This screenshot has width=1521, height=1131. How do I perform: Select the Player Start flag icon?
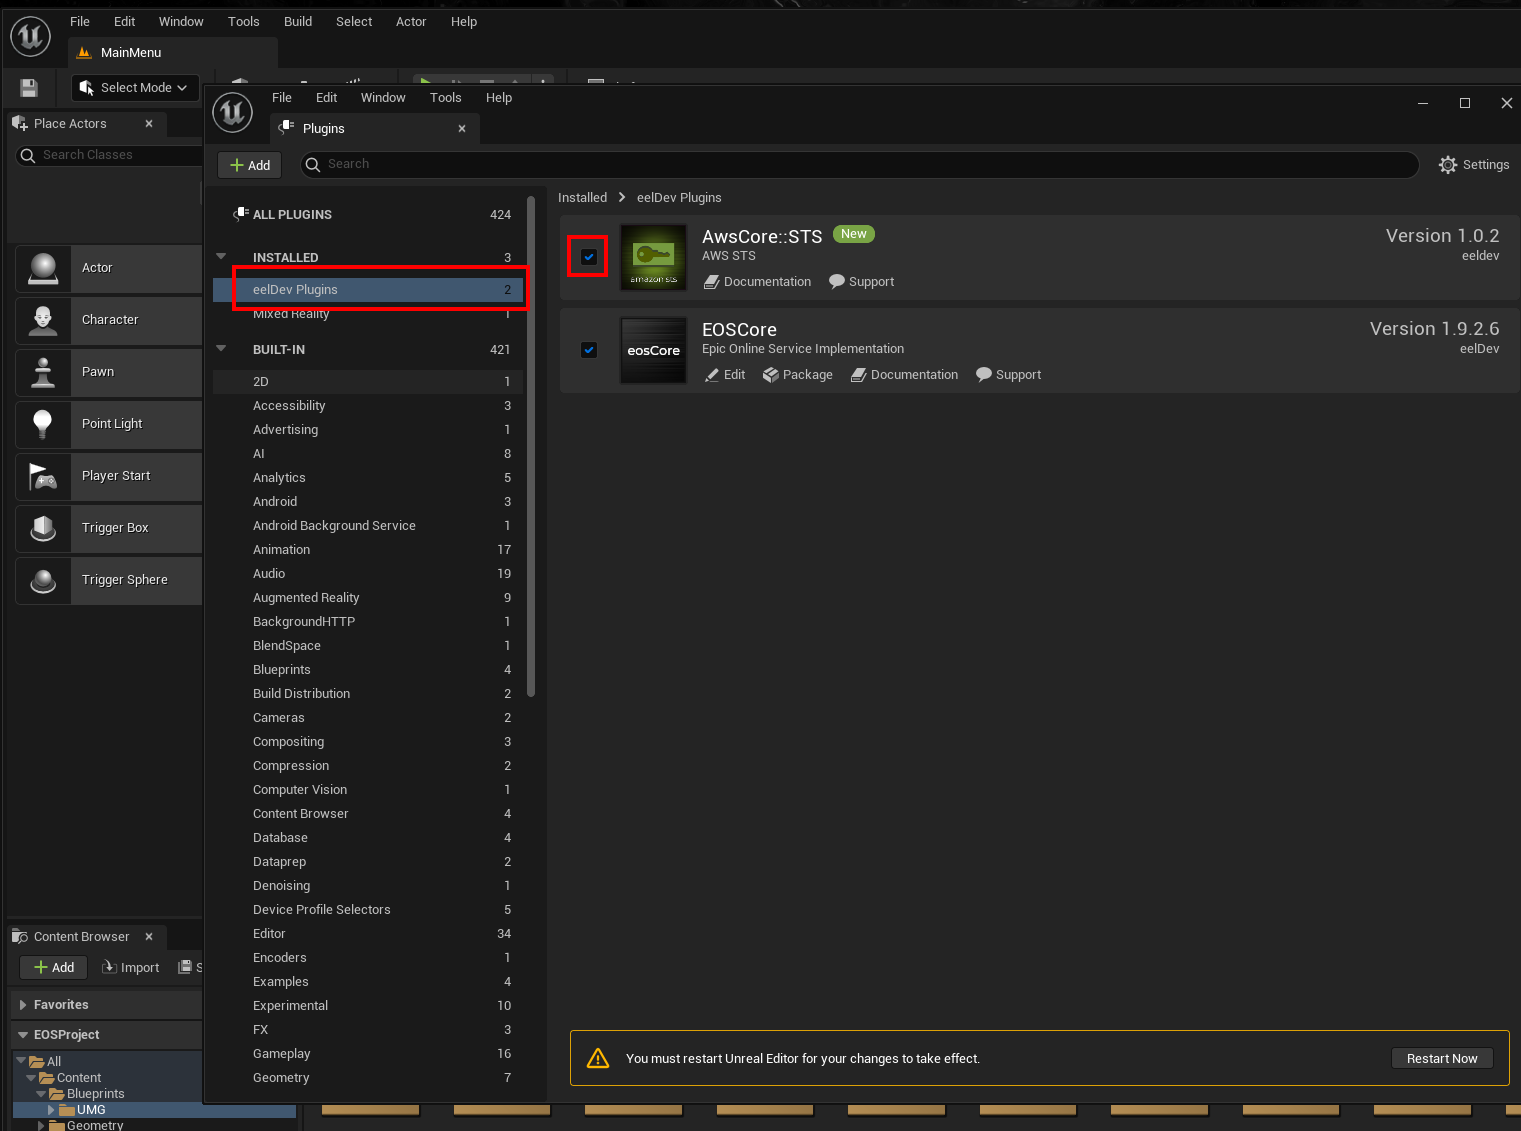pyautogui.click(x=43, y=477)
